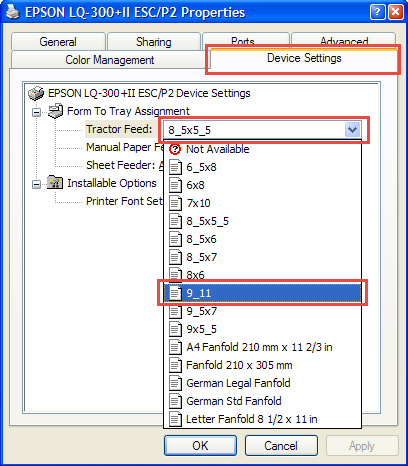The width and height of the screenshot is (408, 466).
Task: Click the page icon beside Letter Fanfold
Action: click(175, 419)
